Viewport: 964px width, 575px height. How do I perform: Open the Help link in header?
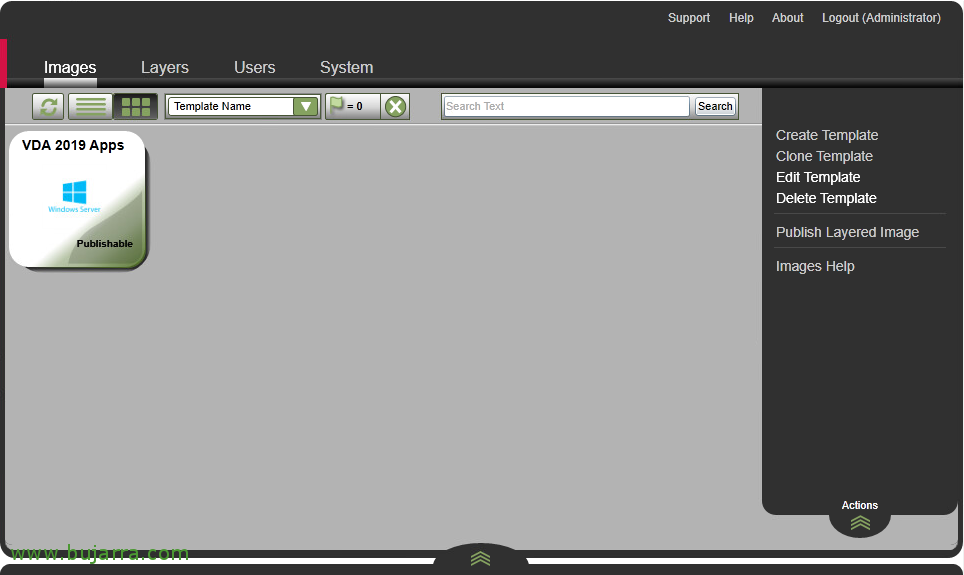tap(741, 18)
